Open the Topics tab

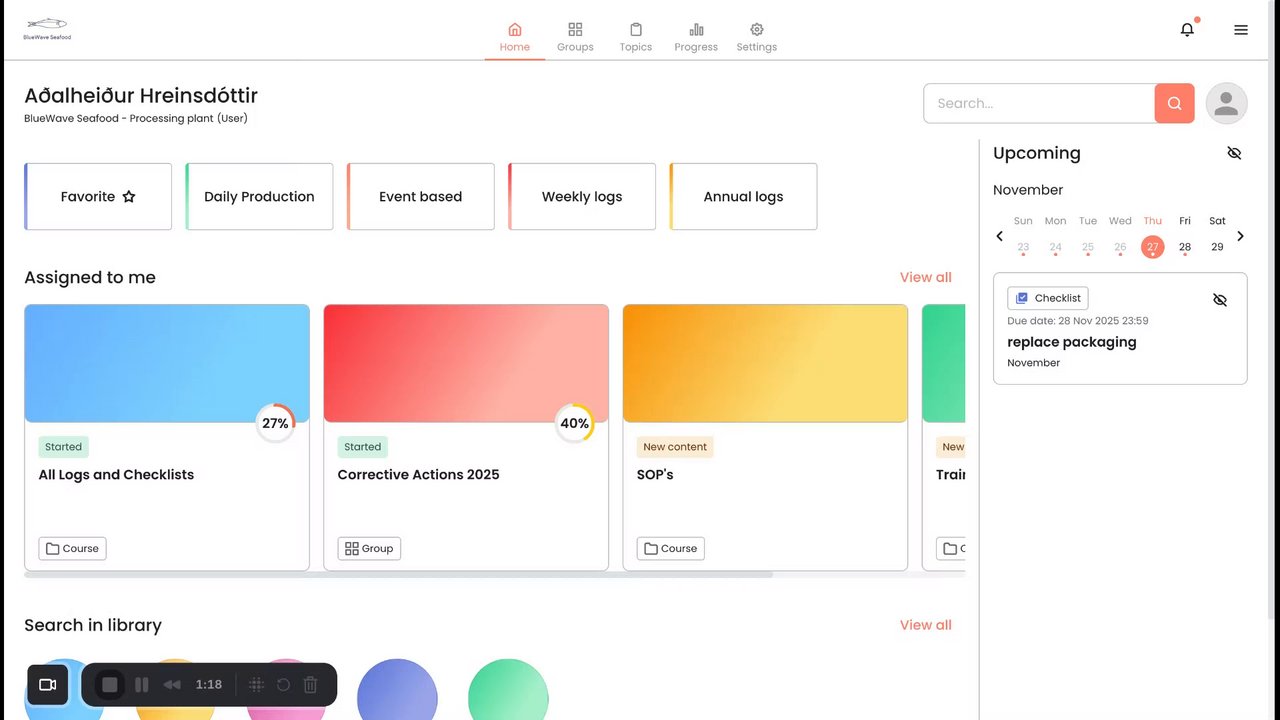click(636, 38)
